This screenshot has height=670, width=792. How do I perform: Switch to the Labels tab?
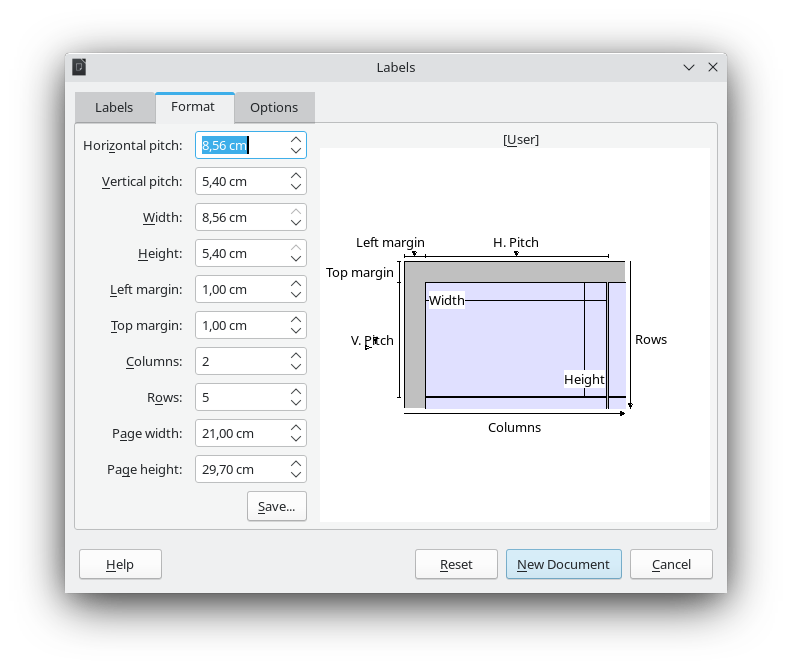pyautogui.click(x=114, y=108)
